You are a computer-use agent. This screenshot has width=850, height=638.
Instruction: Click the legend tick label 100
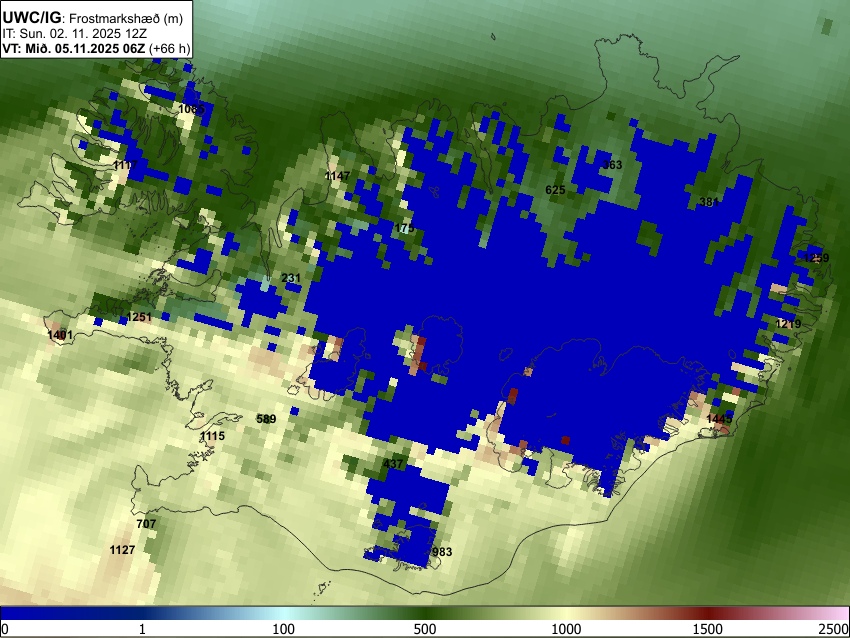284,629
